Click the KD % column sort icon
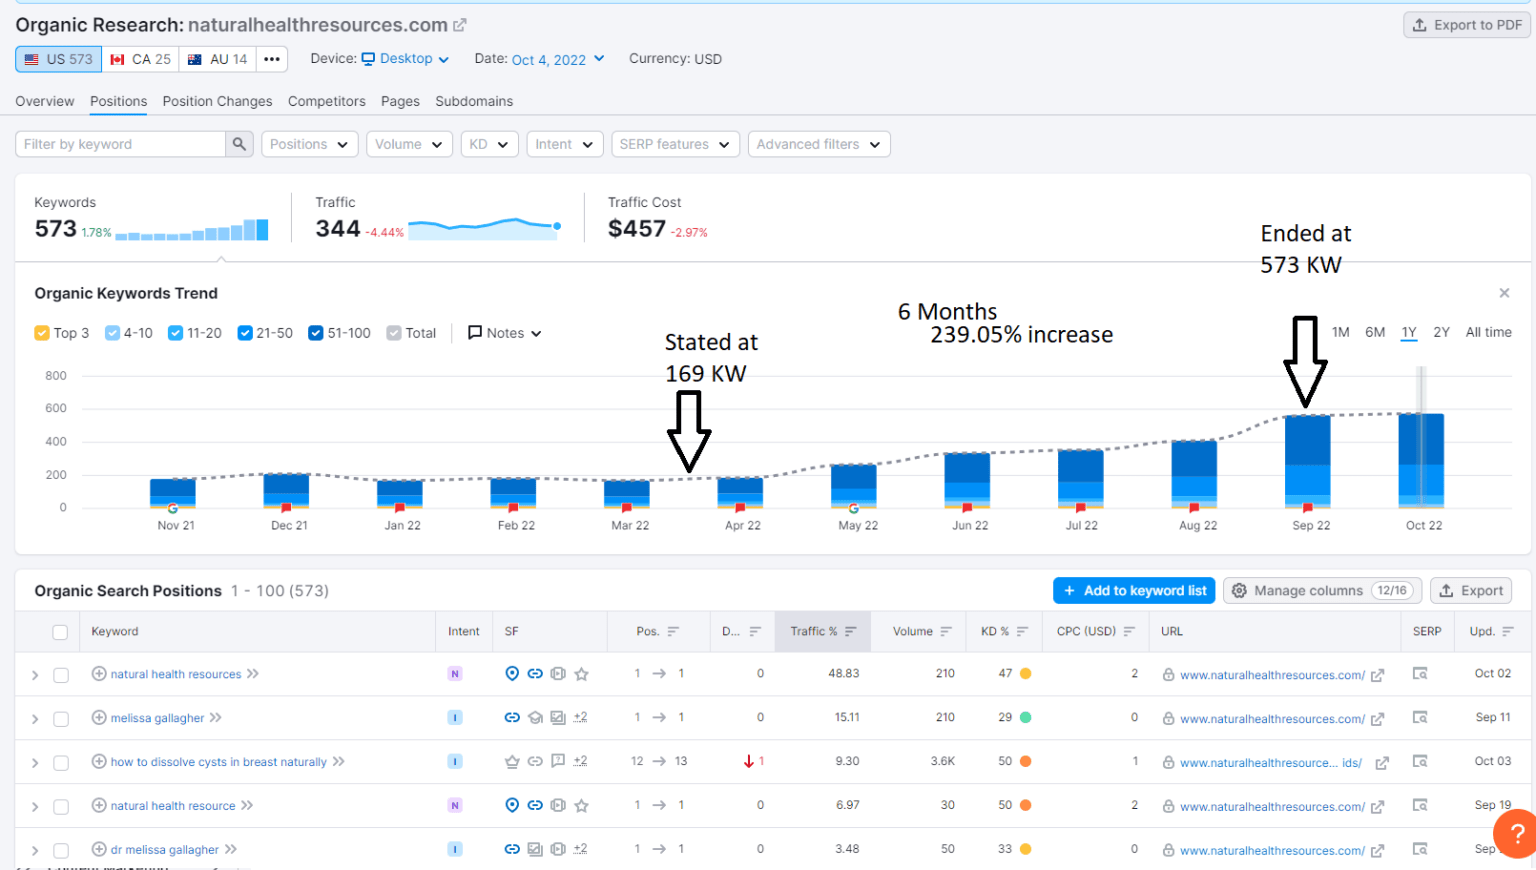 point(1022,631)
